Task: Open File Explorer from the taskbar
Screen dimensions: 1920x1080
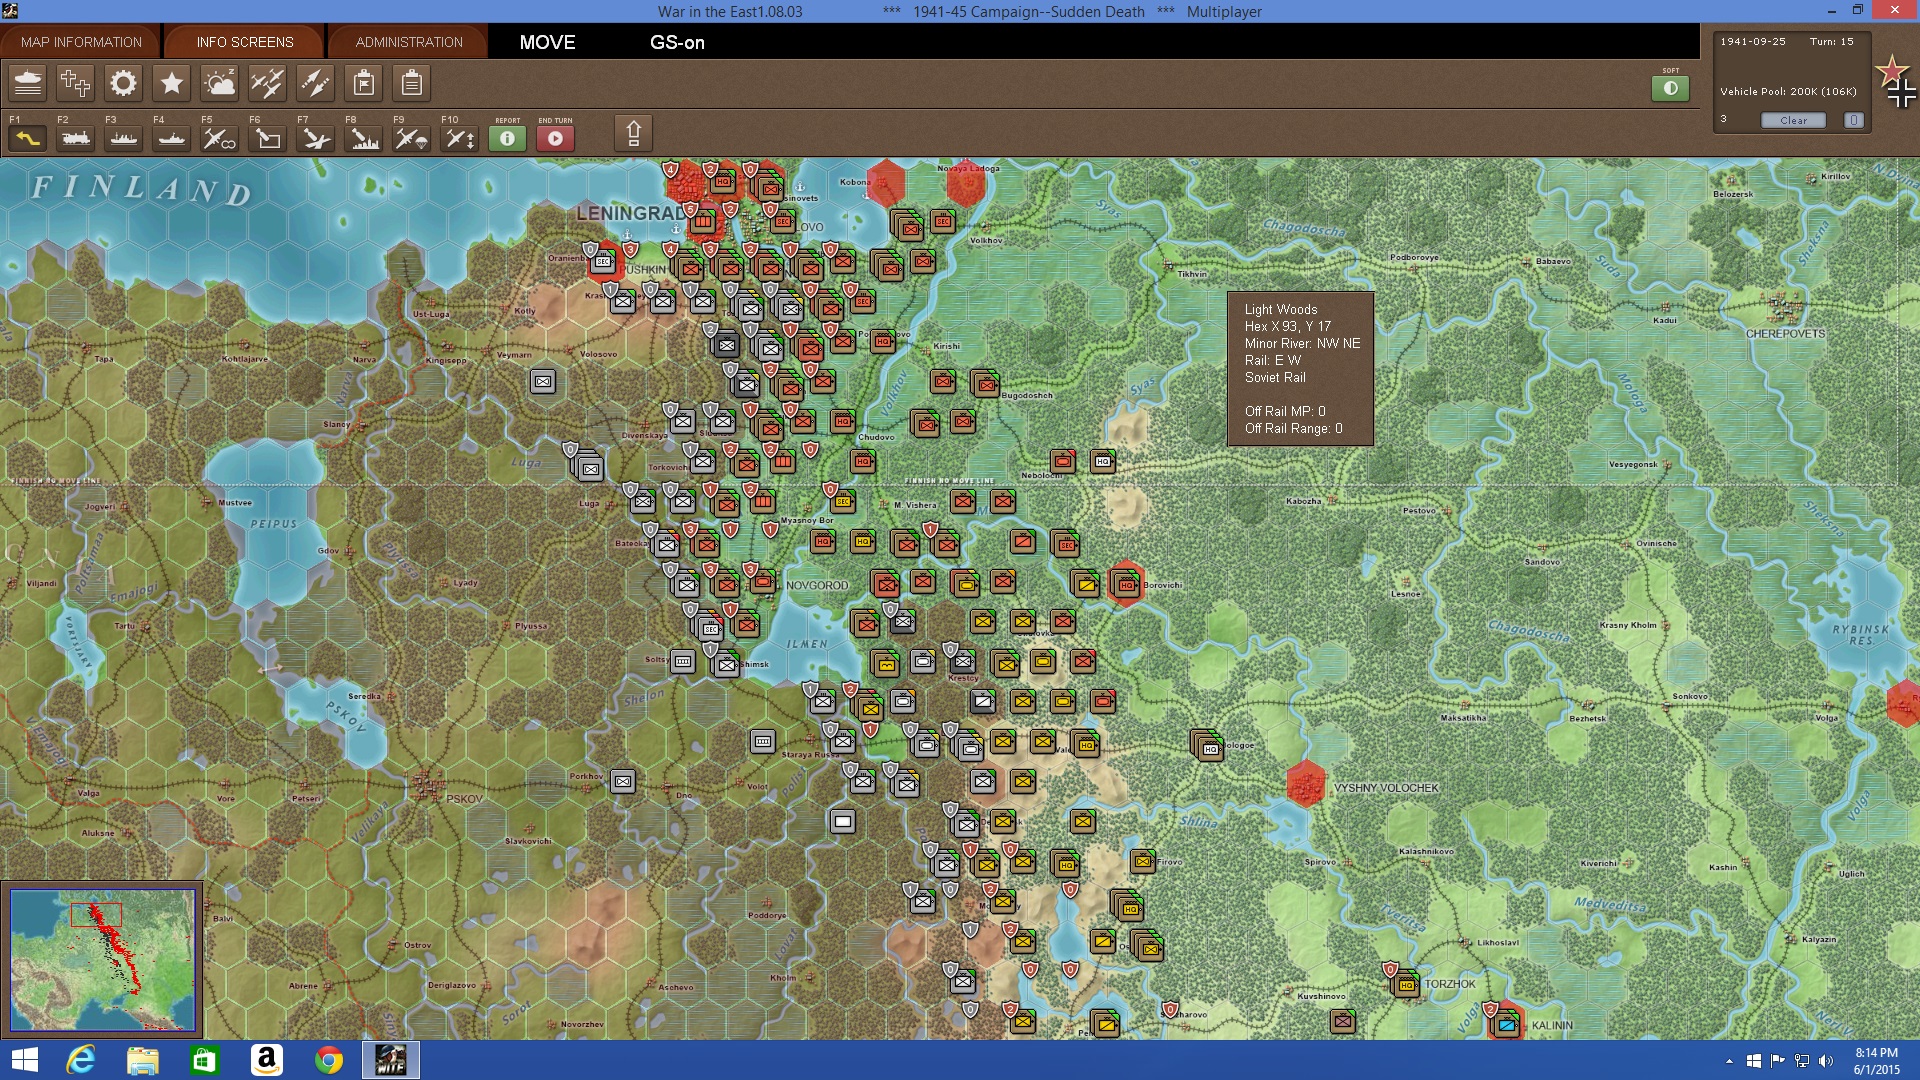Action: 142,1060
